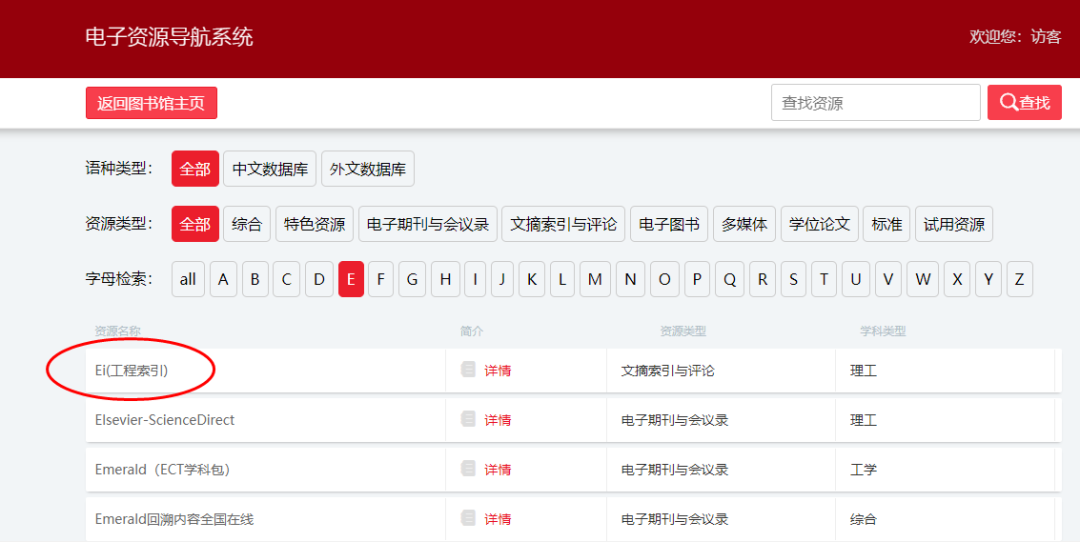
Task: Focus the 查找资源 search input field
Action: [x=875, y=103]
